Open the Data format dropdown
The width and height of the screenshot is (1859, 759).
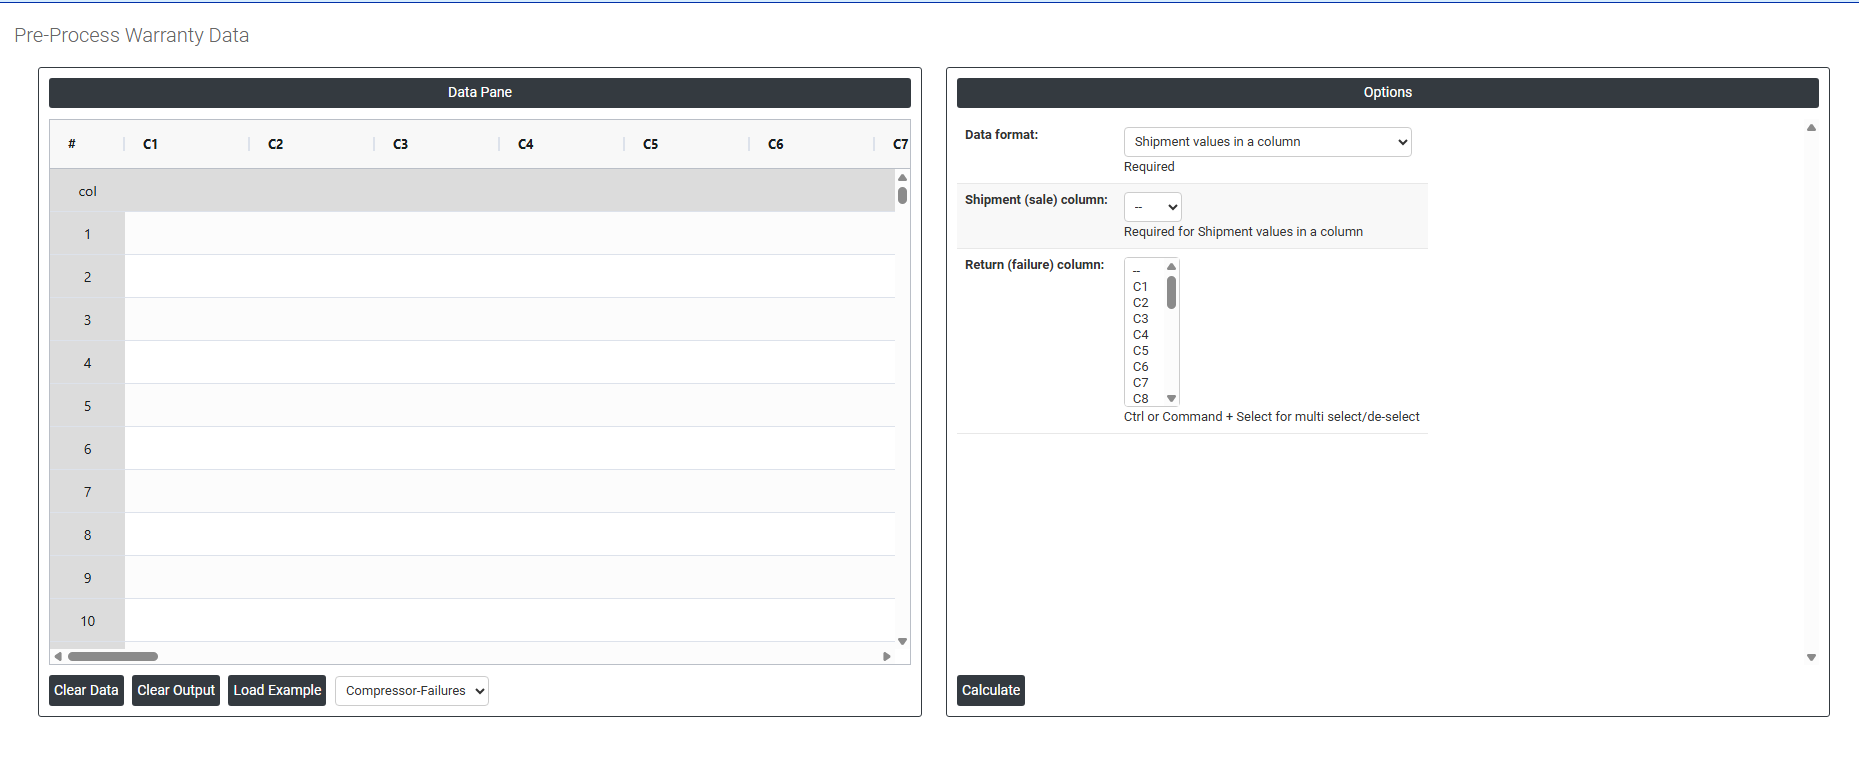[x=1267, y=142]
